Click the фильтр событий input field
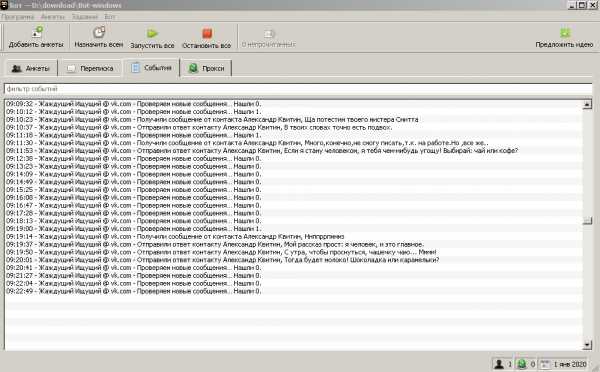The width and height of the screenshot is (600, 372). pos(298,89)
